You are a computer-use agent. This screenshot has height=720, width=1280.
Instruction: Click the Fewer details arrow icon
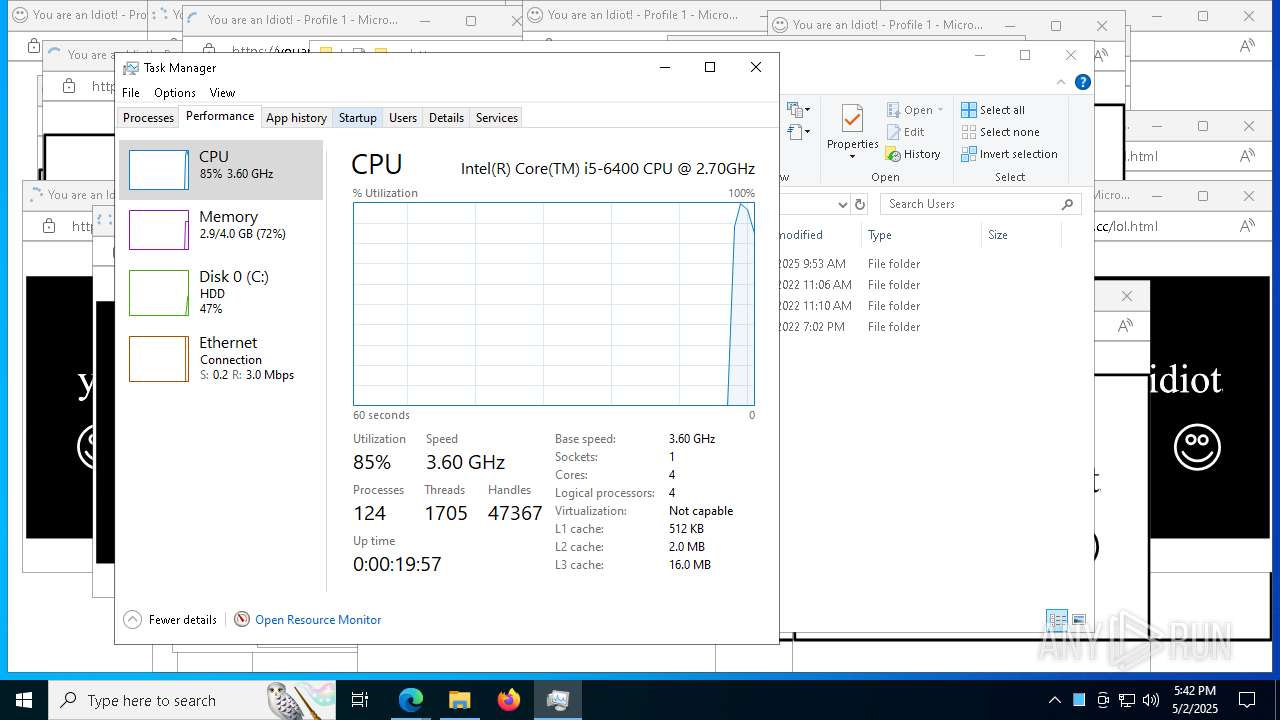pos(132,619)
